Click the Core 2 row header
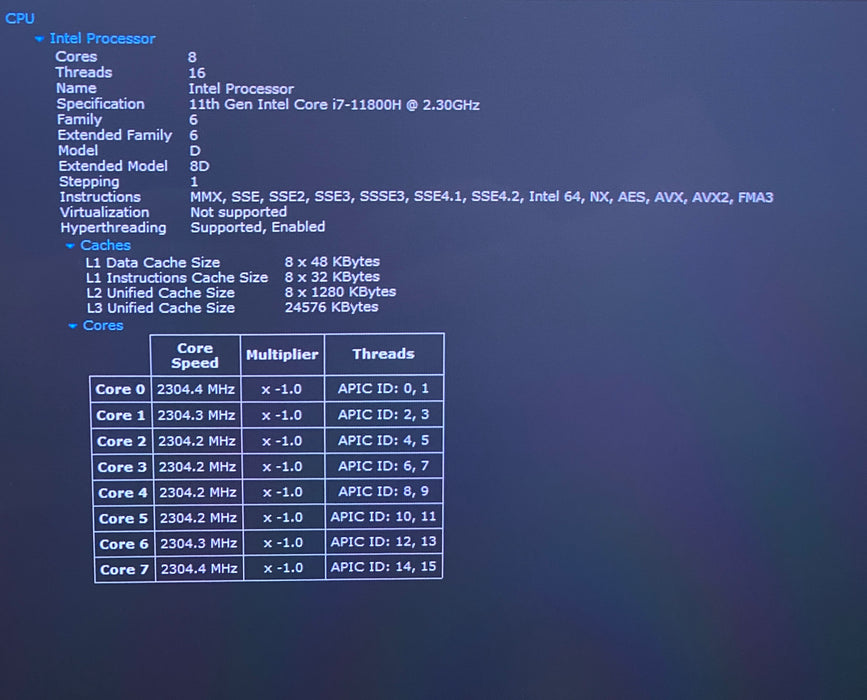867x700 pixels. [x=122, y=441]
